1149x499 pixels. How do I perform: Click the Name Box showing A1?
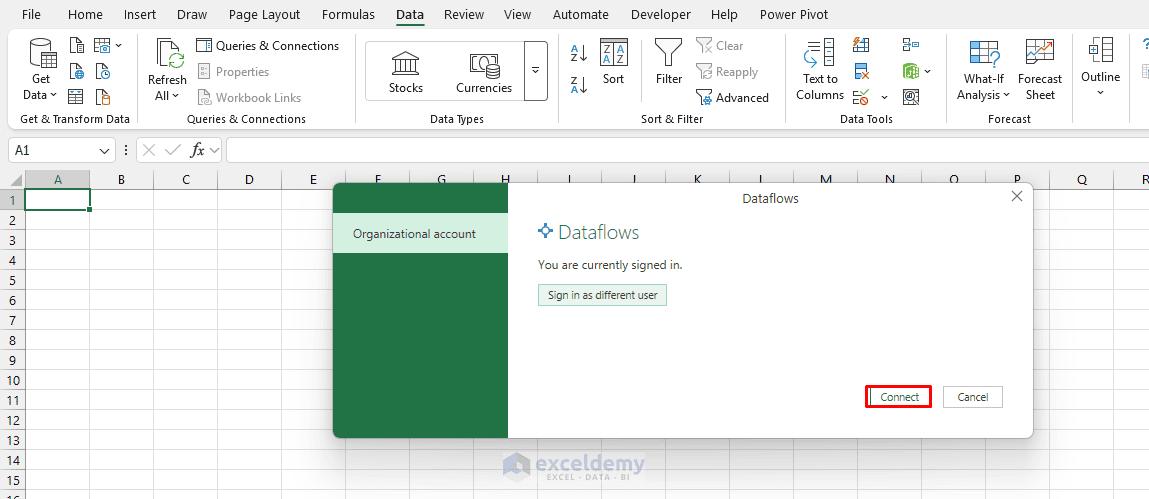(53, 150)
